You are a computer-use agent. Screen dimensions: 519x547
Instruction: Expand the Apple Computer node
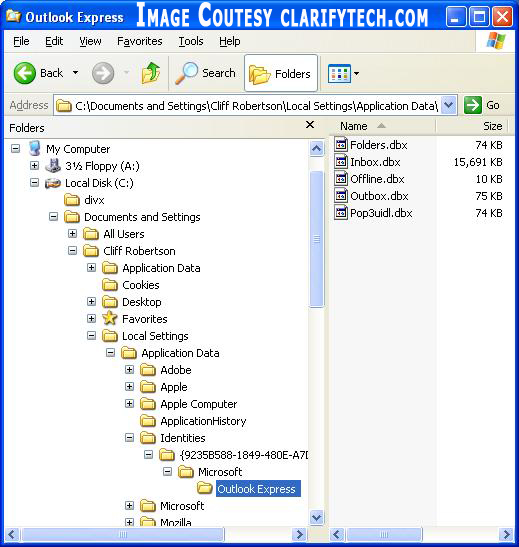129,404
